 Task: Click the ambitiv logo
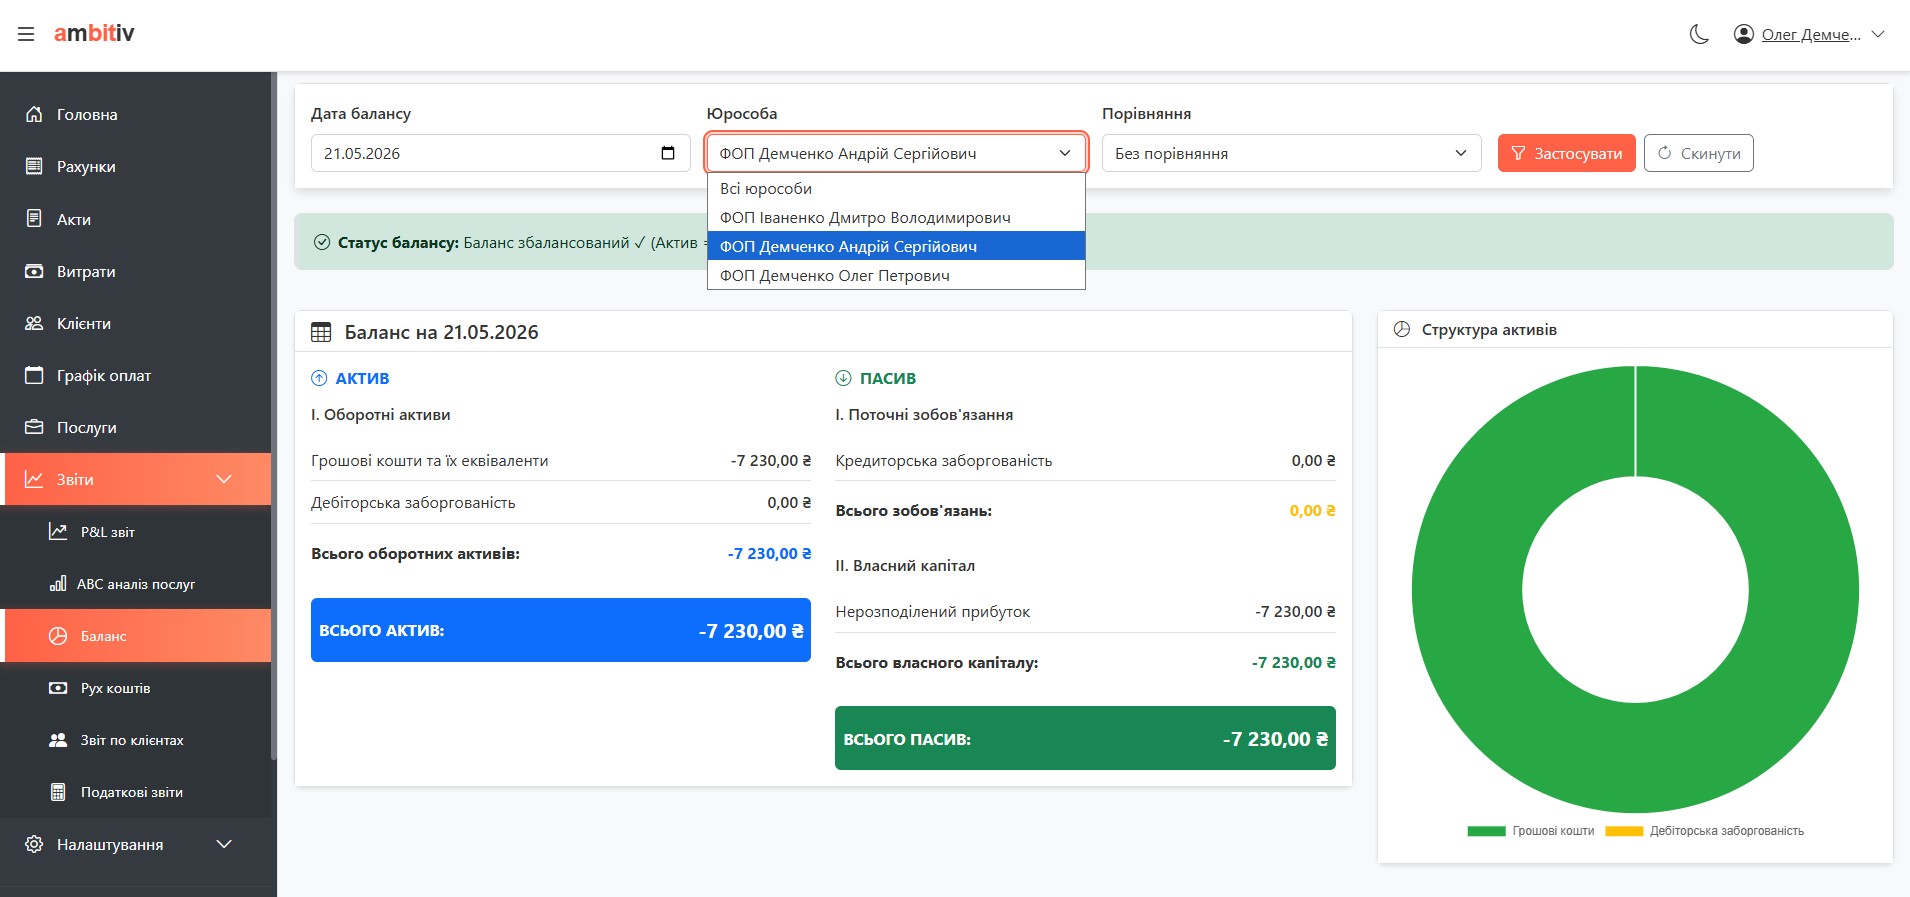coord(94,33)
